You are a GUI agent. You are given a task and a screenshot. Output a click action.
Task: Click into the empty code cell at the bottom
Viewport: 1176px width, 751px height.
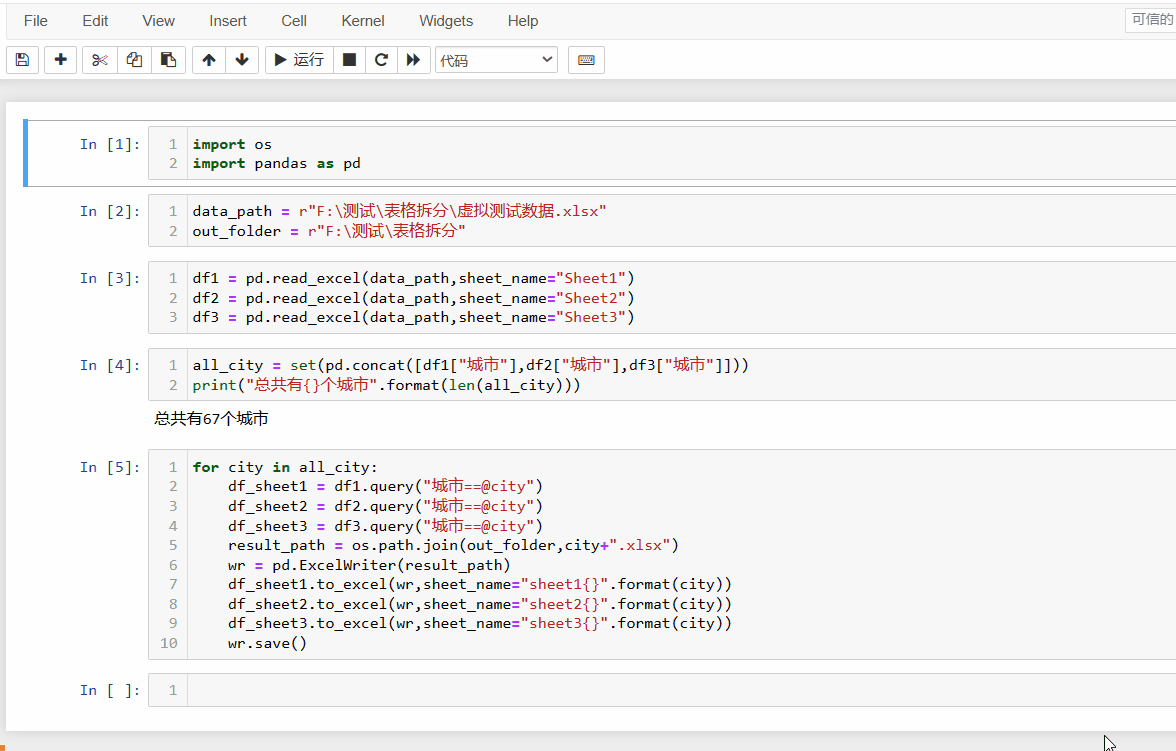point(681,690)
